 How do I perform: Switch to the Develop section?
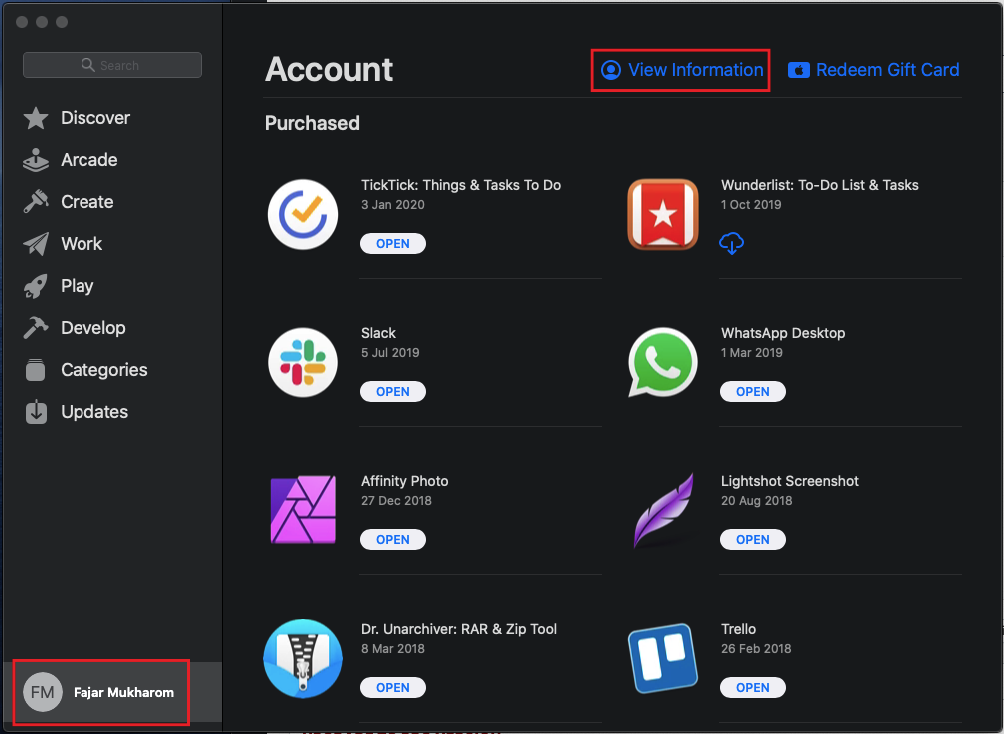[93, 328]
